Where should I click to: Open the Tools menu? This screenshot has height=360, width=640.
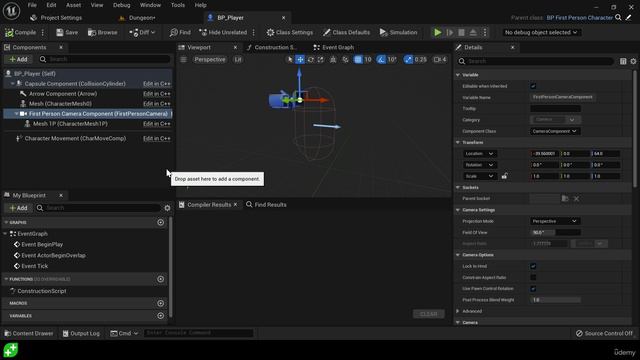coord(178,5)
